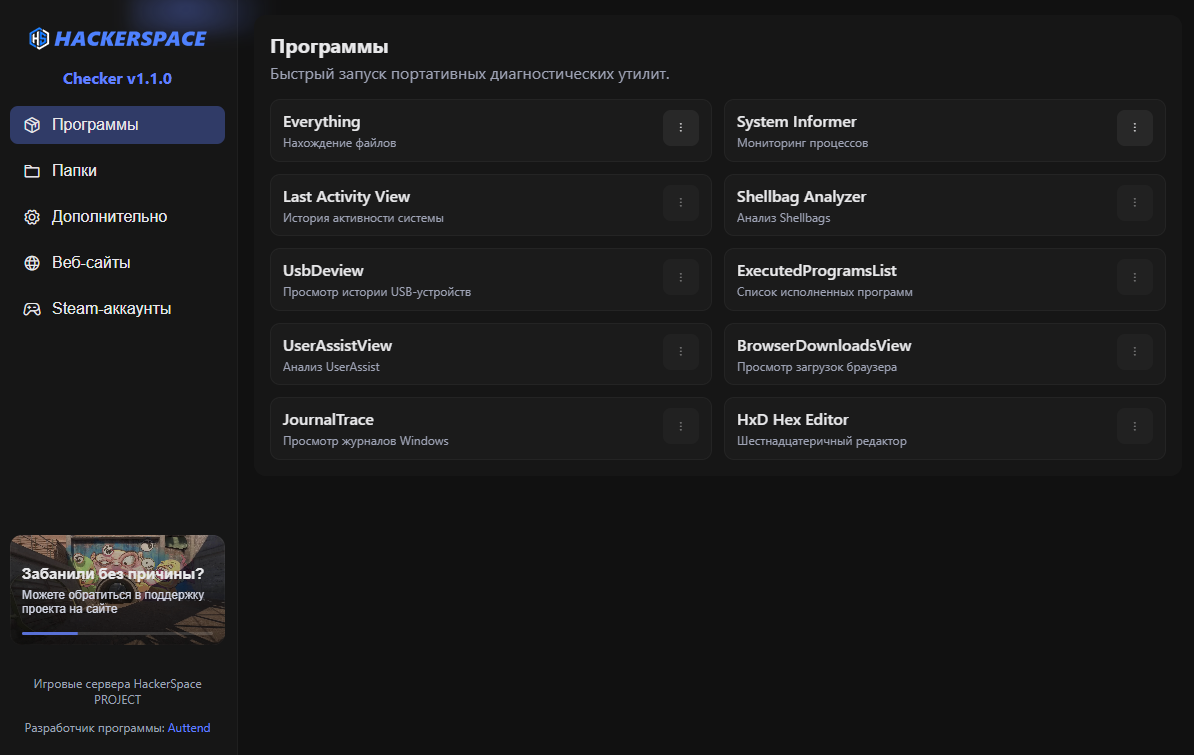Expand options menu for Shellbag Analyzer
The height and width of the screenshot is (755, 1194).
1134,203
